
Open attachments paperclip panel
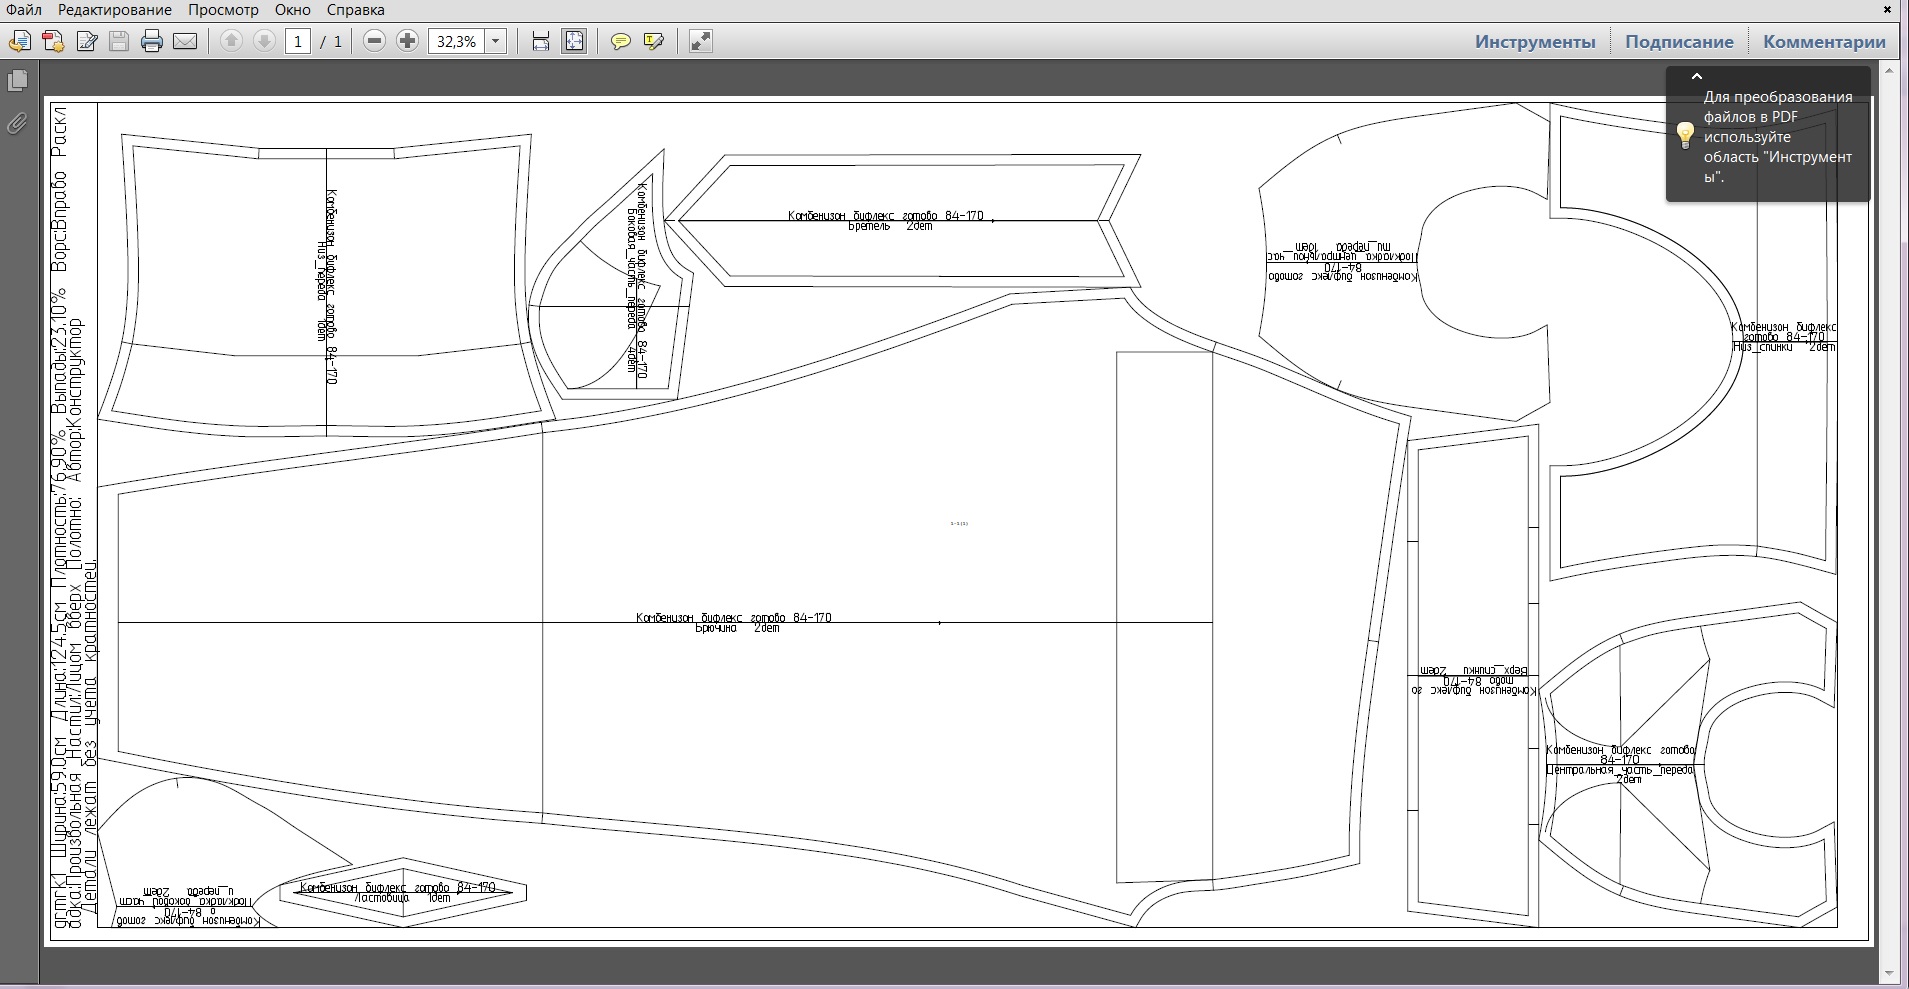click(x=17, y=124)
